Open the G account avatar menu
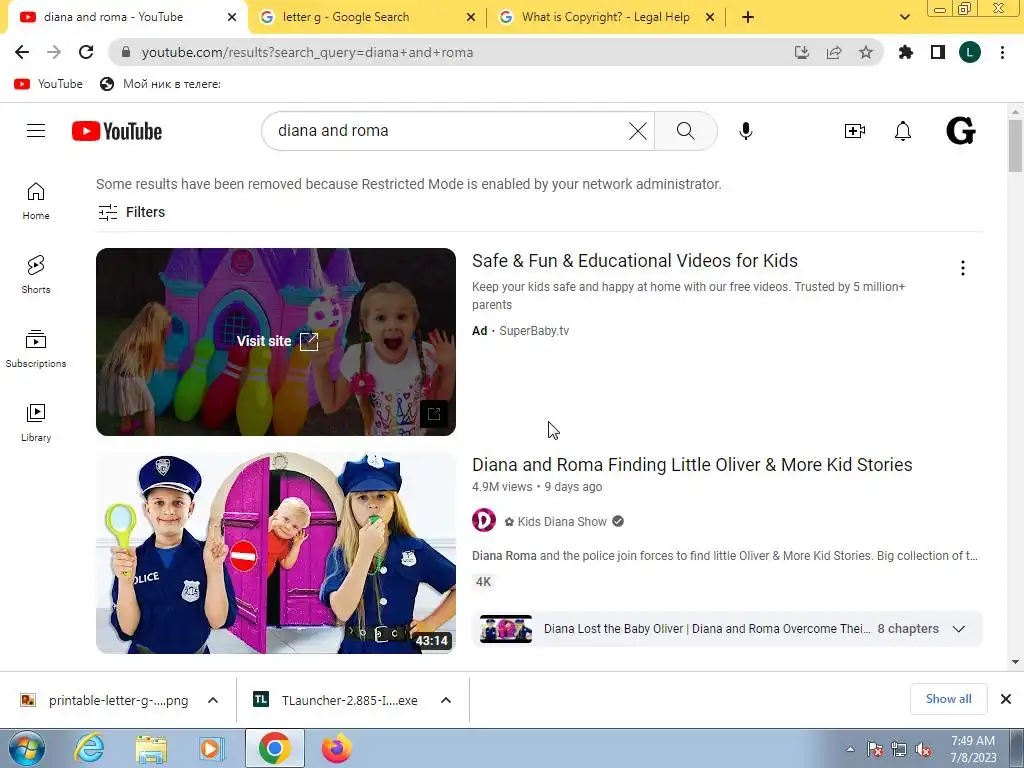This screenshot has height=768, width=1024. pos(961,131)
